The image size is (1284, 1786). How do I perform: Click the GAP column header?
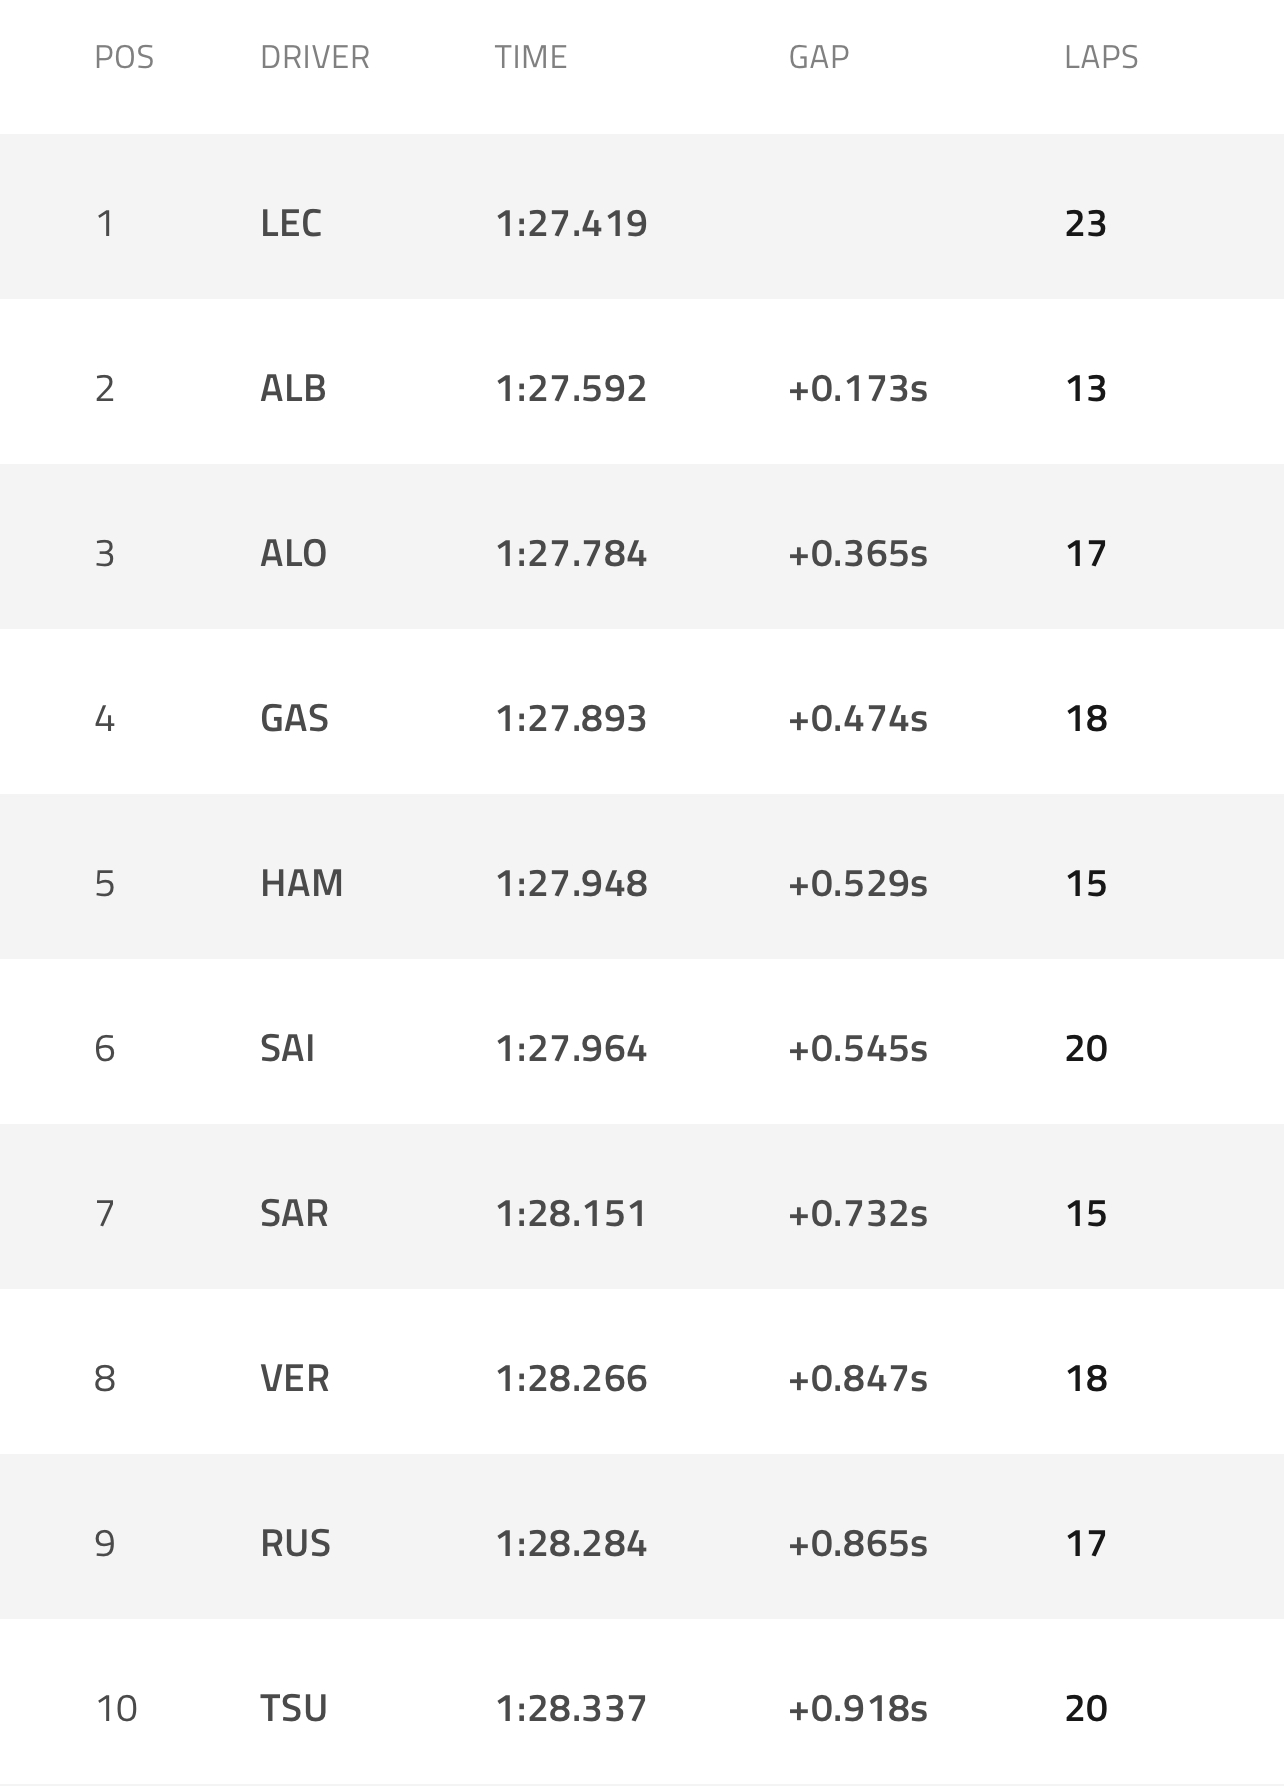coord(818,57)
